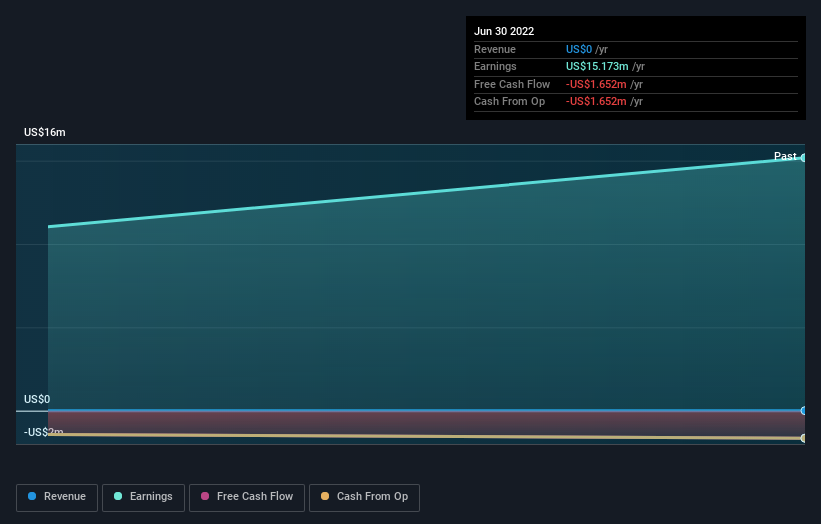Click the US$0 axis label
821x524 pixels.
click(x=37, y=399)
